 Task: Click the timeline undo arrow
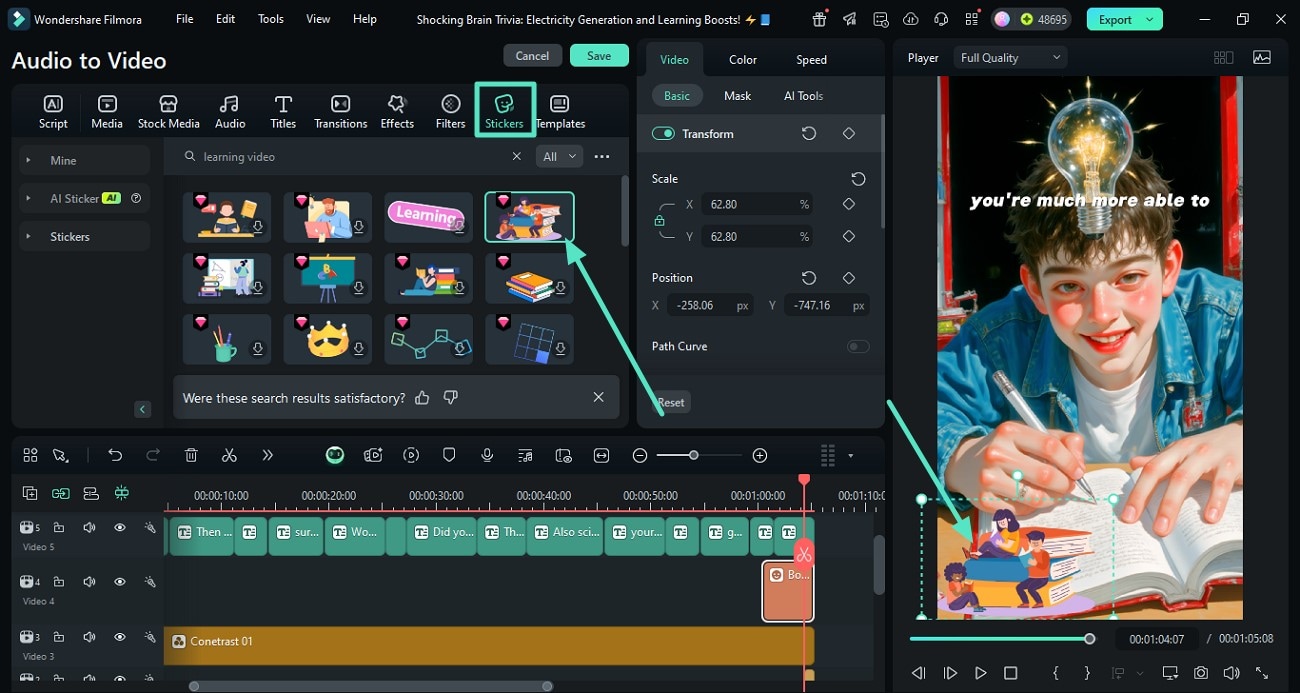pos(115,455)
